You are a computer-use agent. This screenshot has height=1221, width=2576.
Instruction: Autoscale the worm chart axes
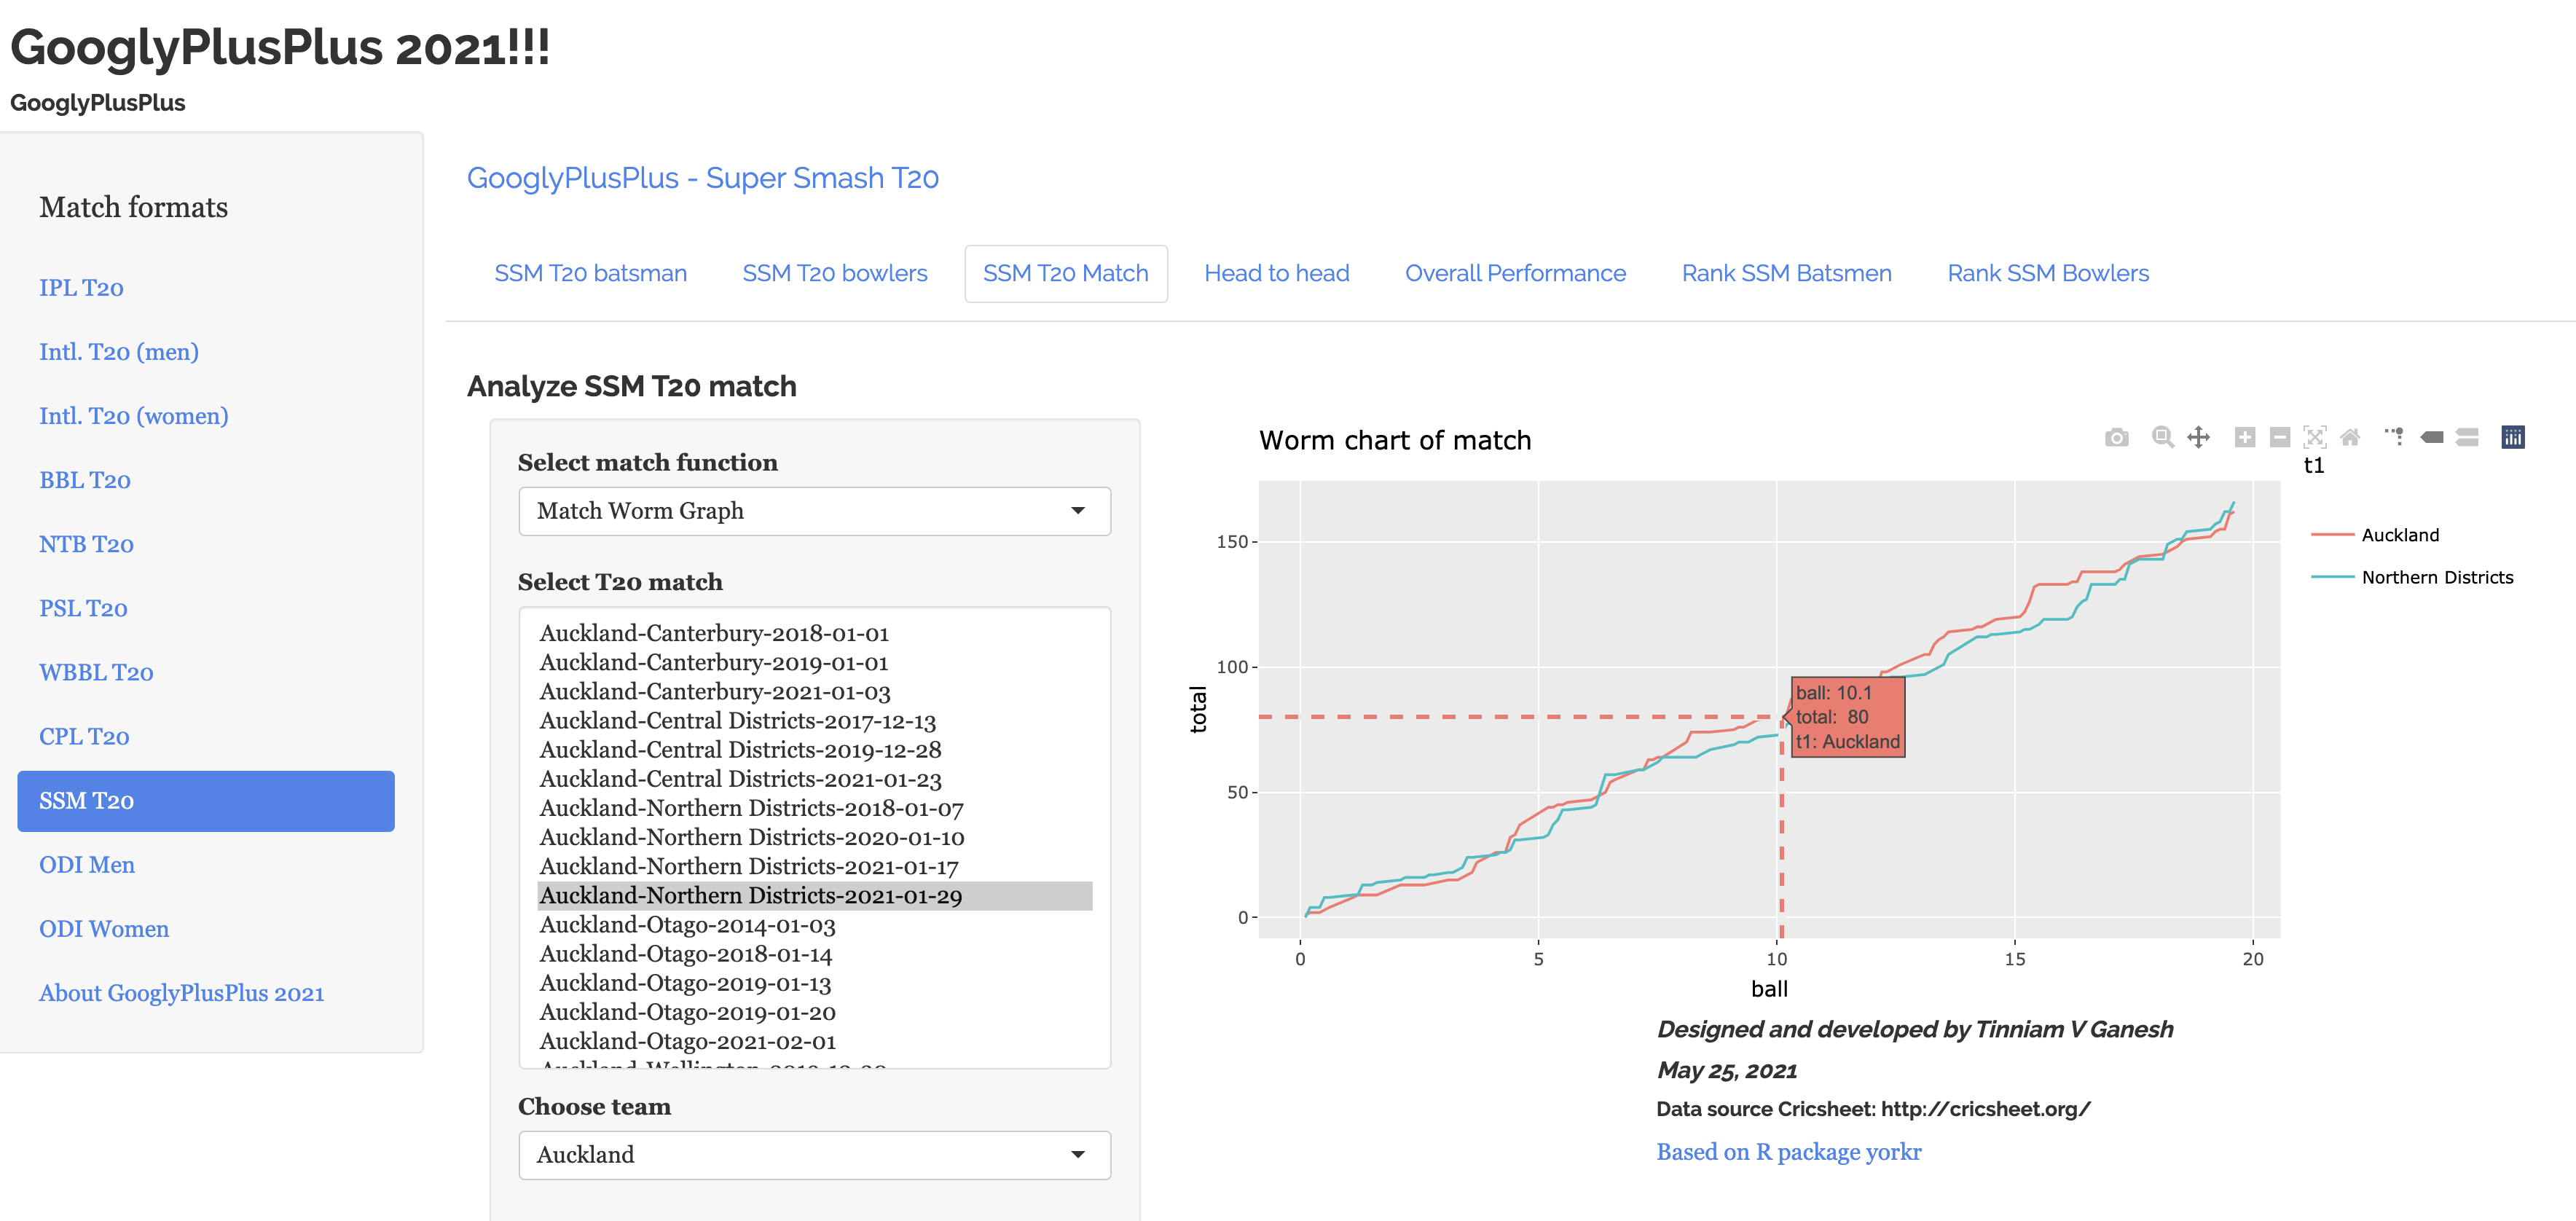click(2315, 438)
